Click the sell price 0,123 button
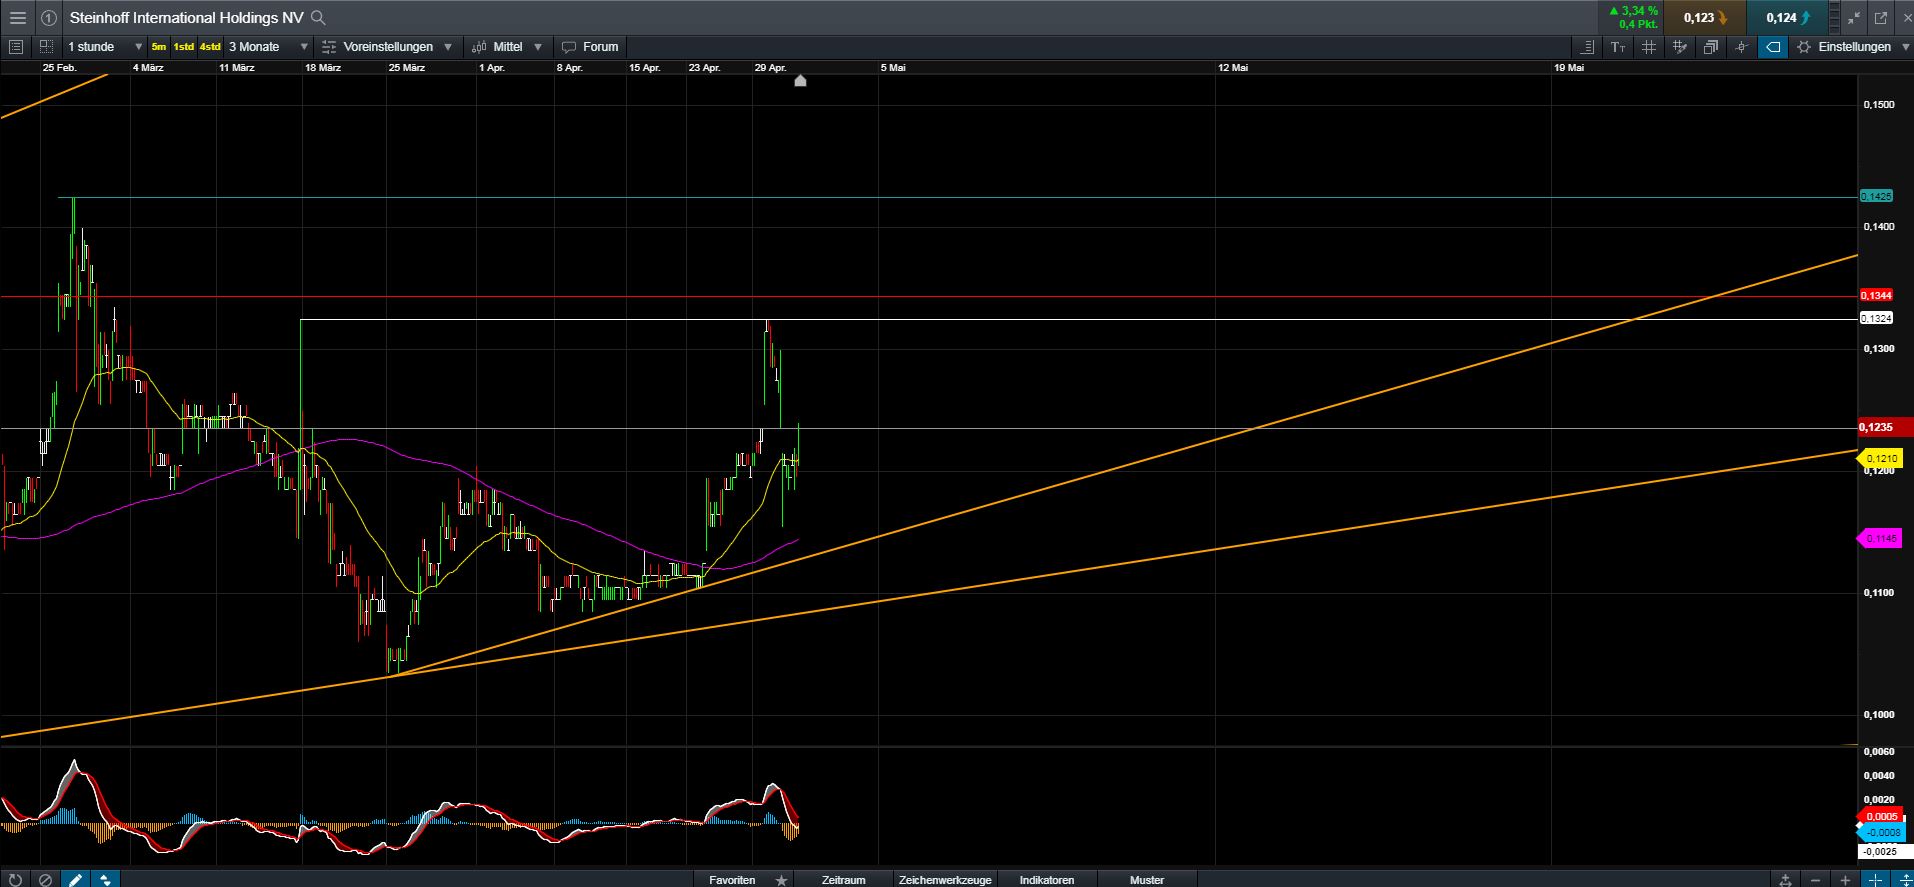 1704,18
